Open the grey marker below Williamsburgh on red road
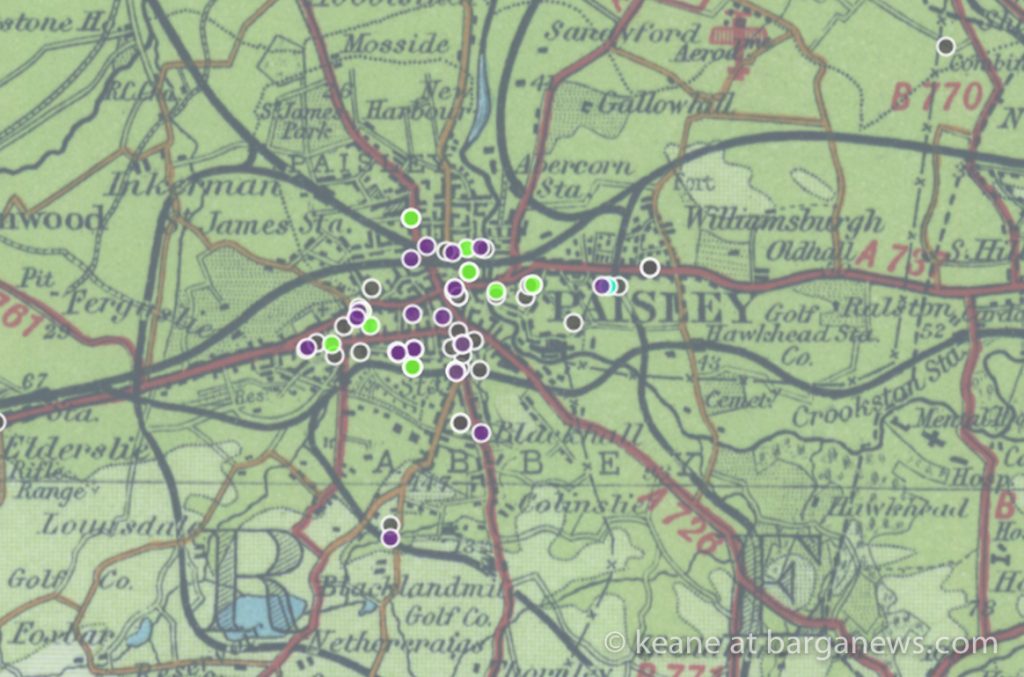 pyautogui.click(x=650, y=267)
